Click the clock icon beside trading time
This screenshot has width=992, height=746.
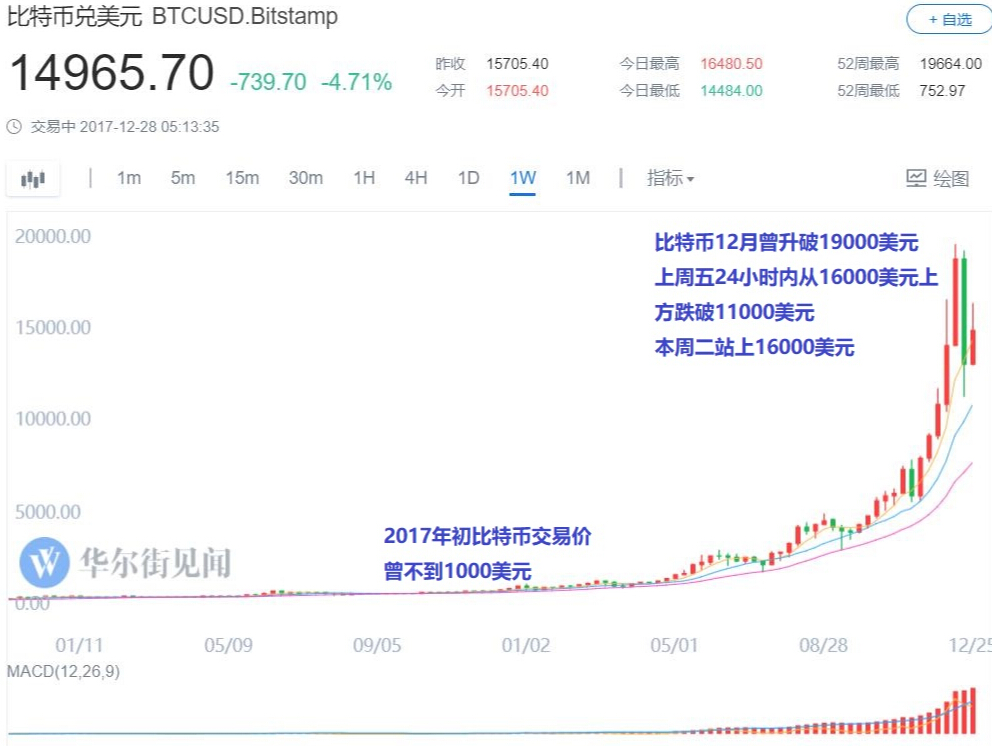(x=14, y=127)
